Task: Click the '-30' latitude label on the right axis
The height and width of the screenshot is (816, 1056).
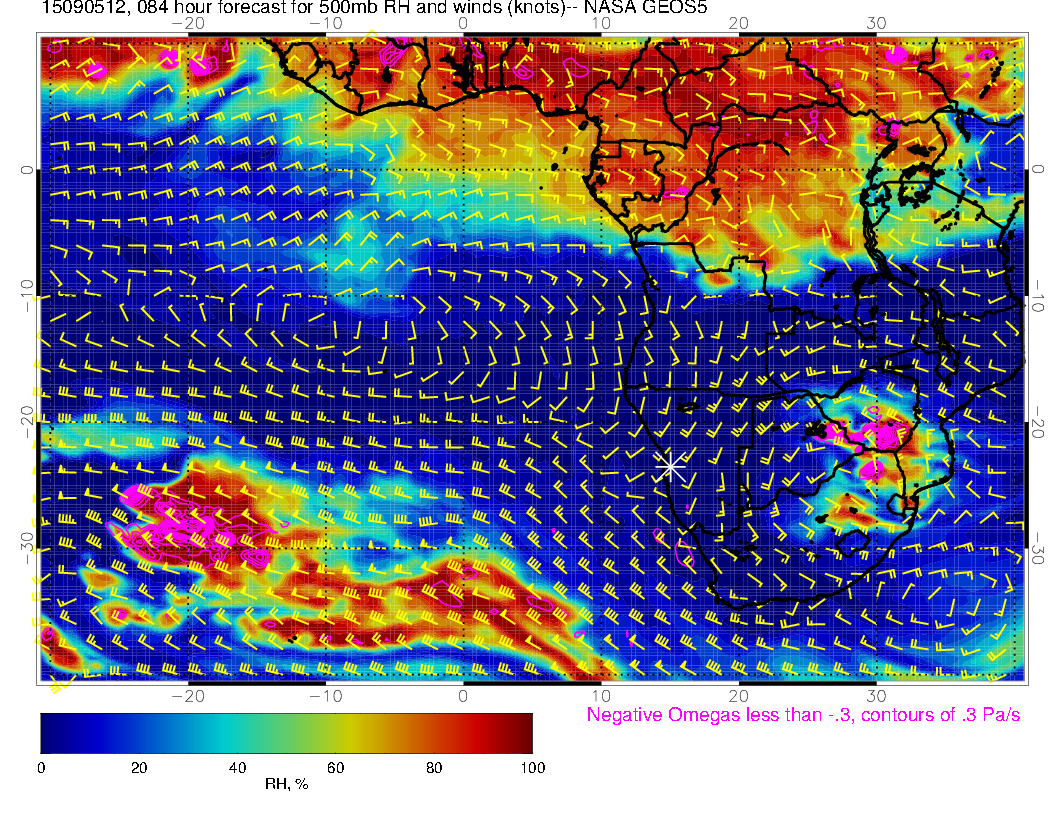Action: (x=1038, y=547)
